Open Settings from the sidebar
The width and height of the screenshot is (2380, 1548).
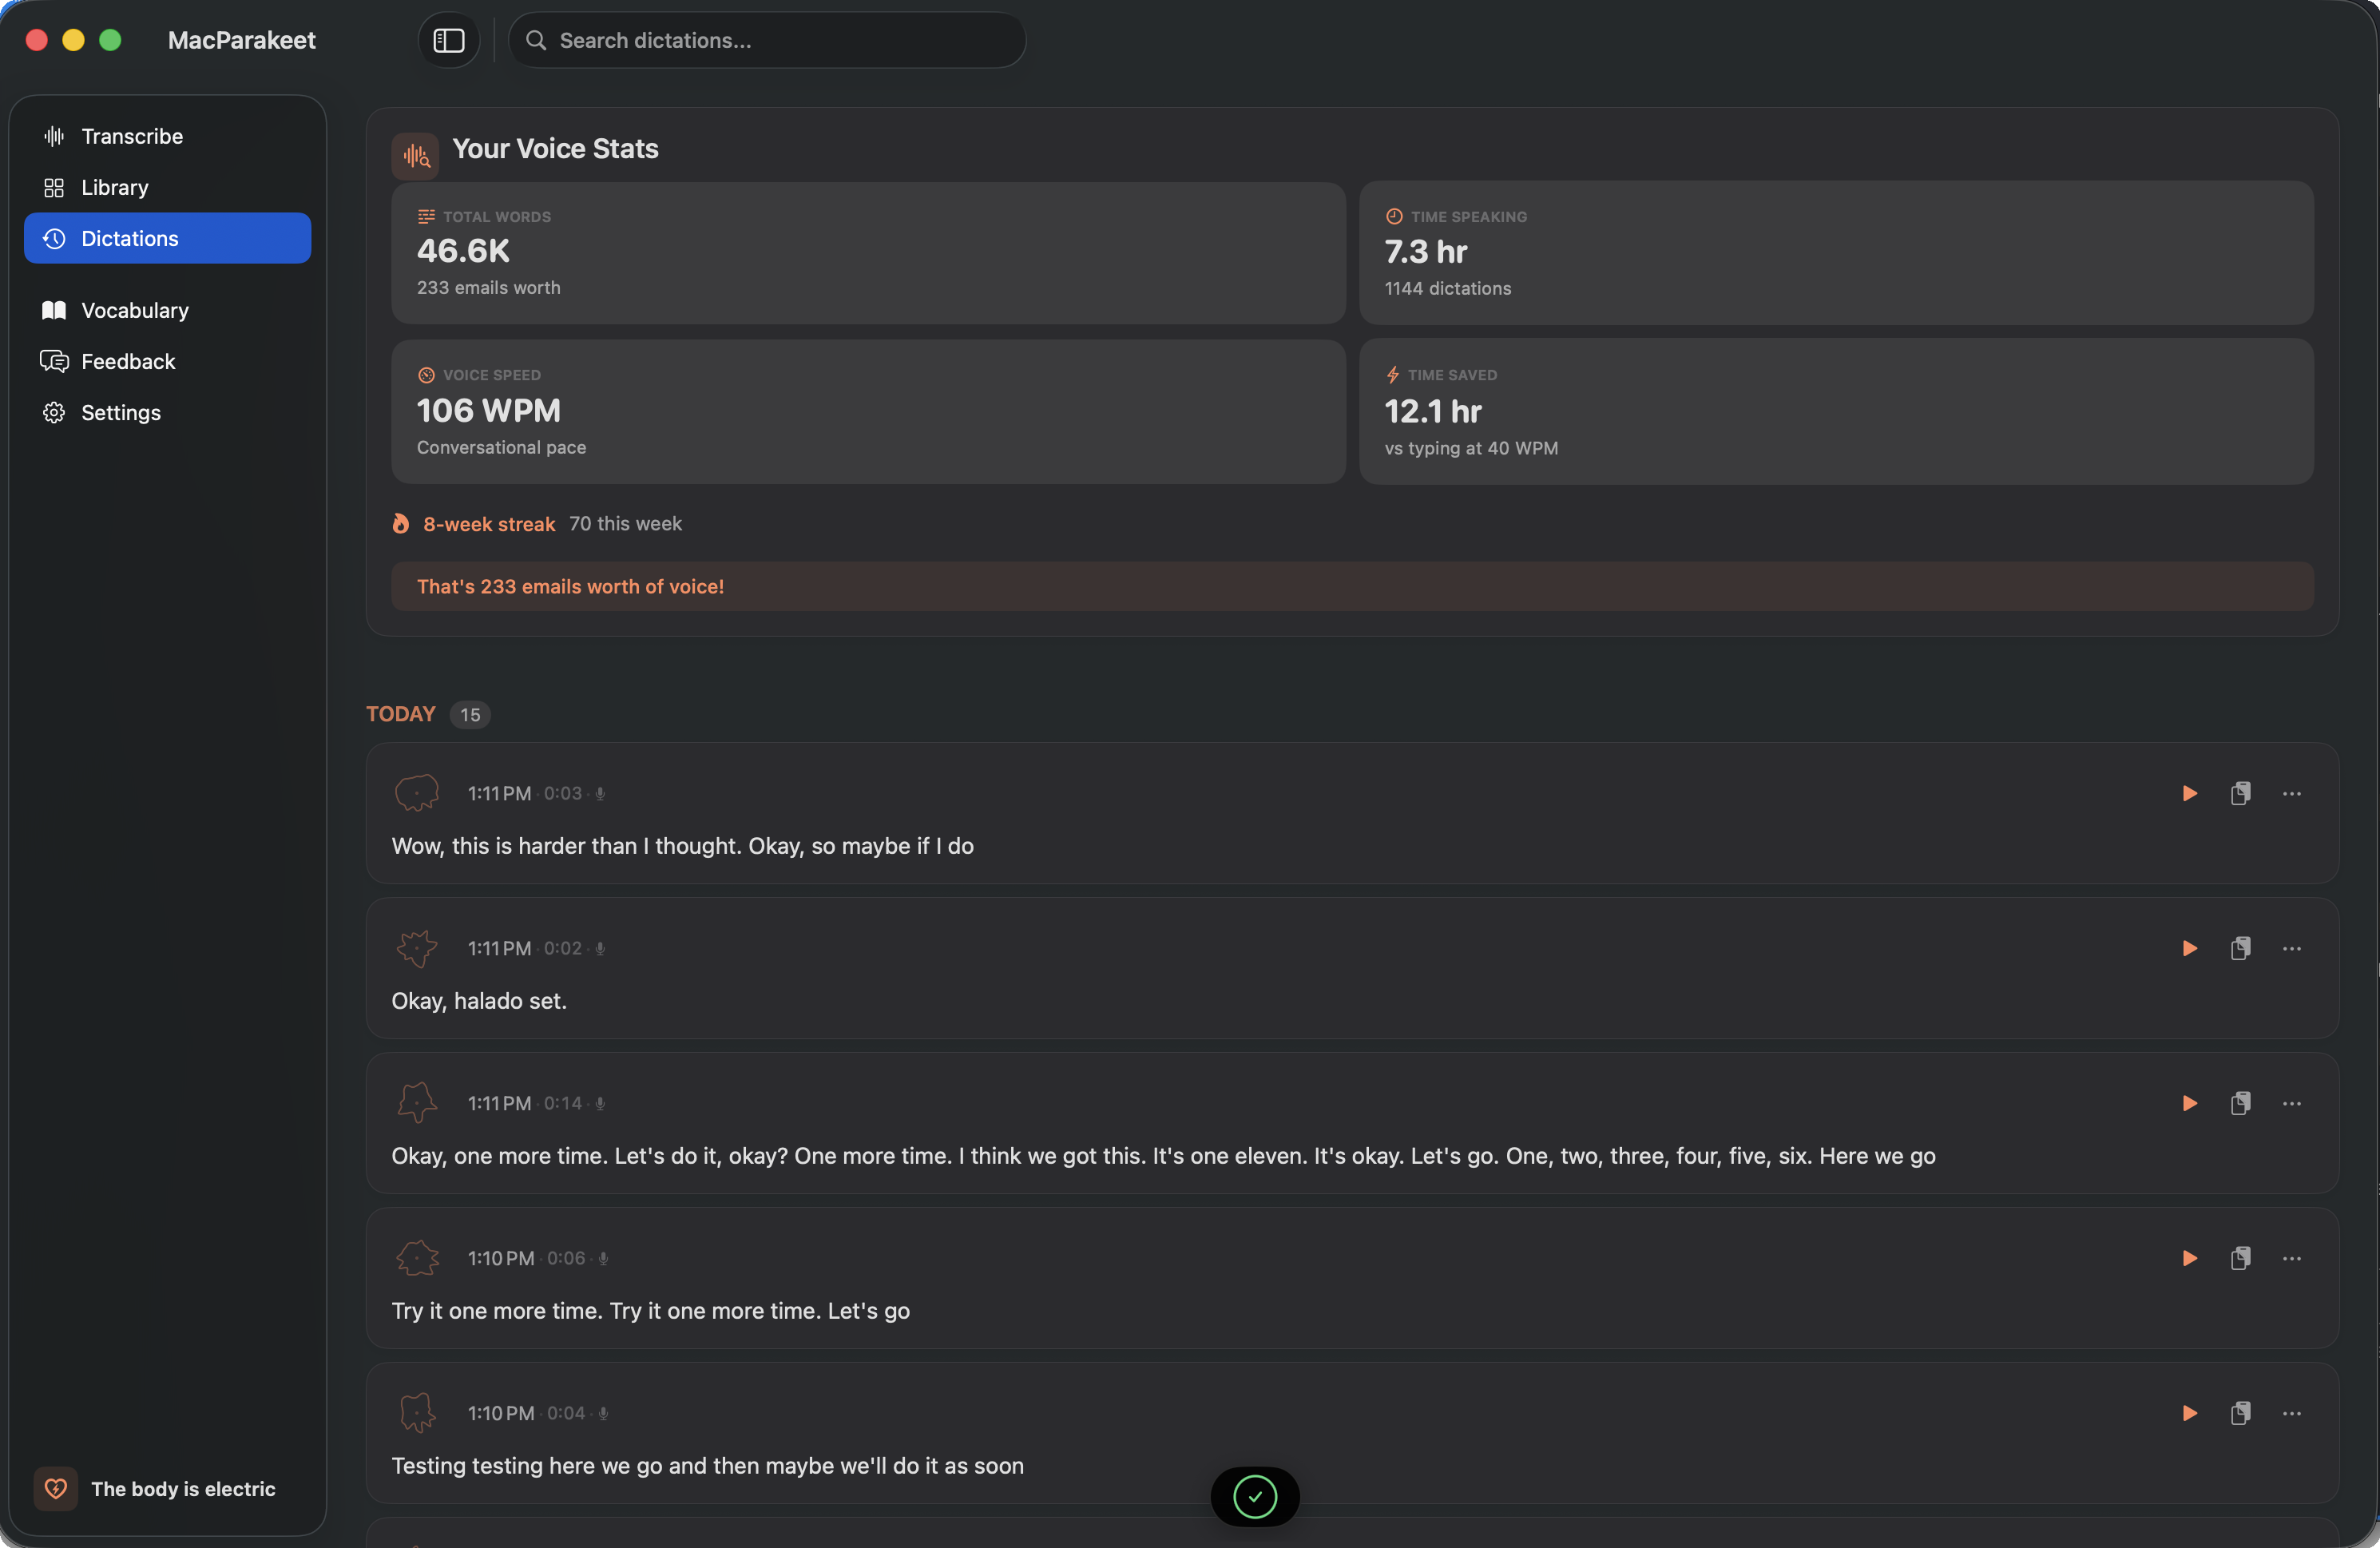click(x=167, y=412)
